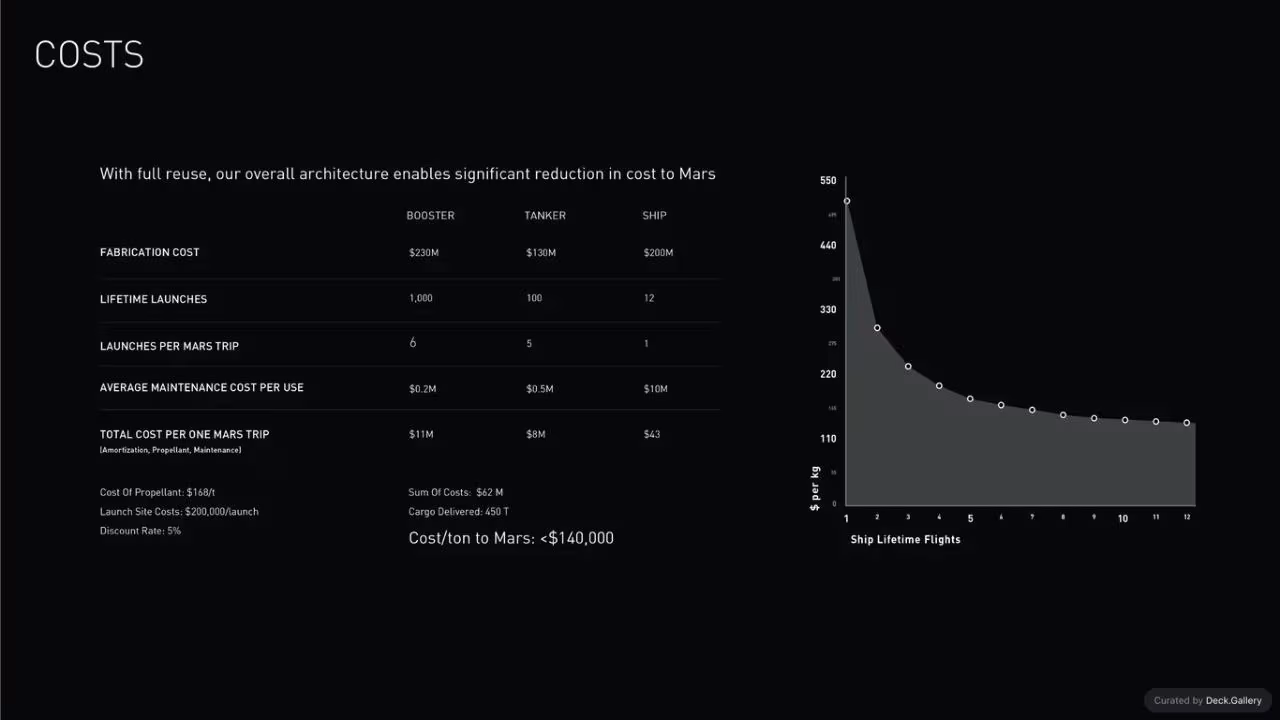The image size is (1280, 720).
Task: Click the "LIFETIME LAUNCHES" row label
Action: 153,299
